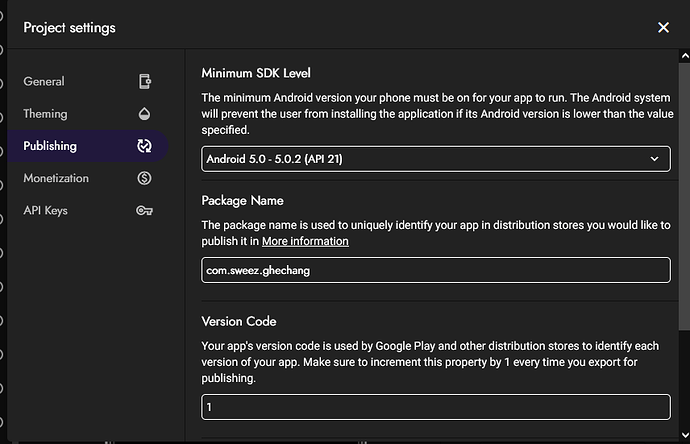This screenshot has width=690, height=444.
Task: Click the Publishing sync icon
Action: coord(144,146)
